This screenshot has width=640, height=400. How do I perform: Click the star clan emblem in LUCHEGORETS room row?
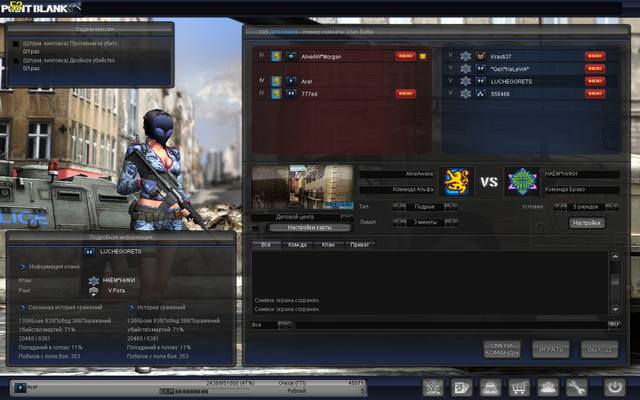[465, 81]
